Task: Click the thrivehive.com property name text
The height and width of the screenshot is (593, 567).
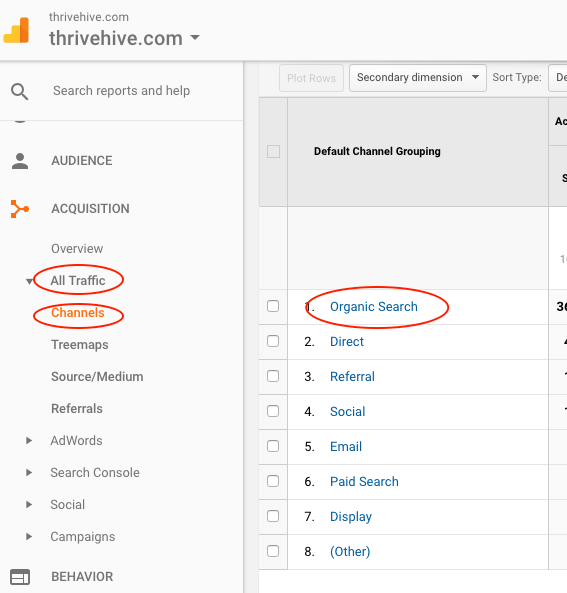Action: [x=116, y=38]
